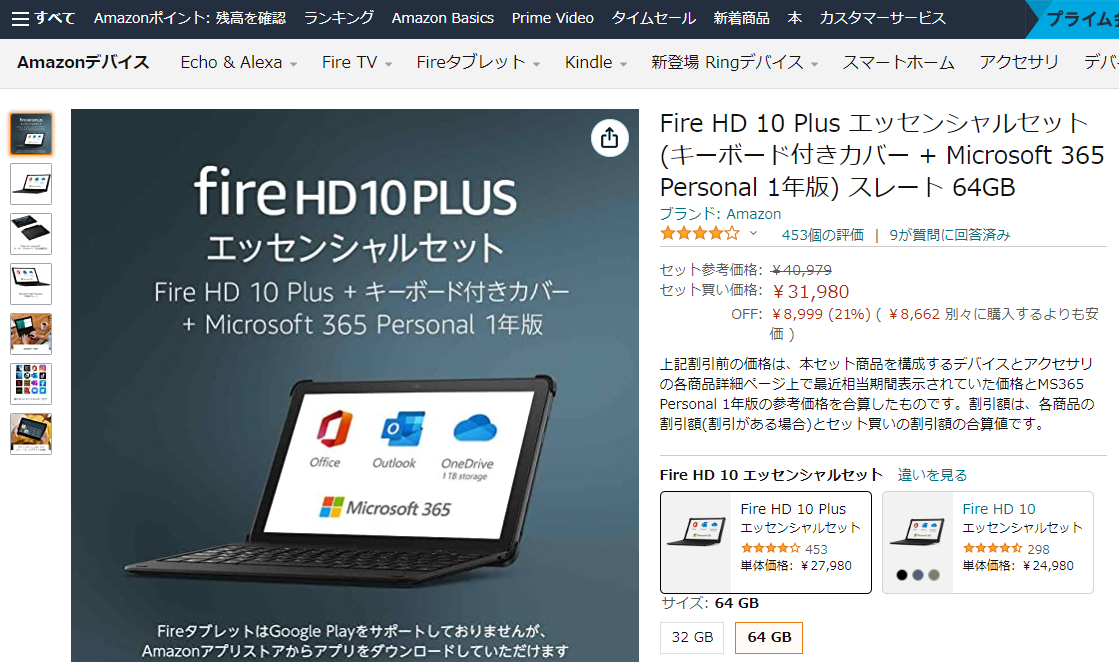Screen dimensions: 1119x662
Task: Open Prime Video in top navigation
Action: 552,18
